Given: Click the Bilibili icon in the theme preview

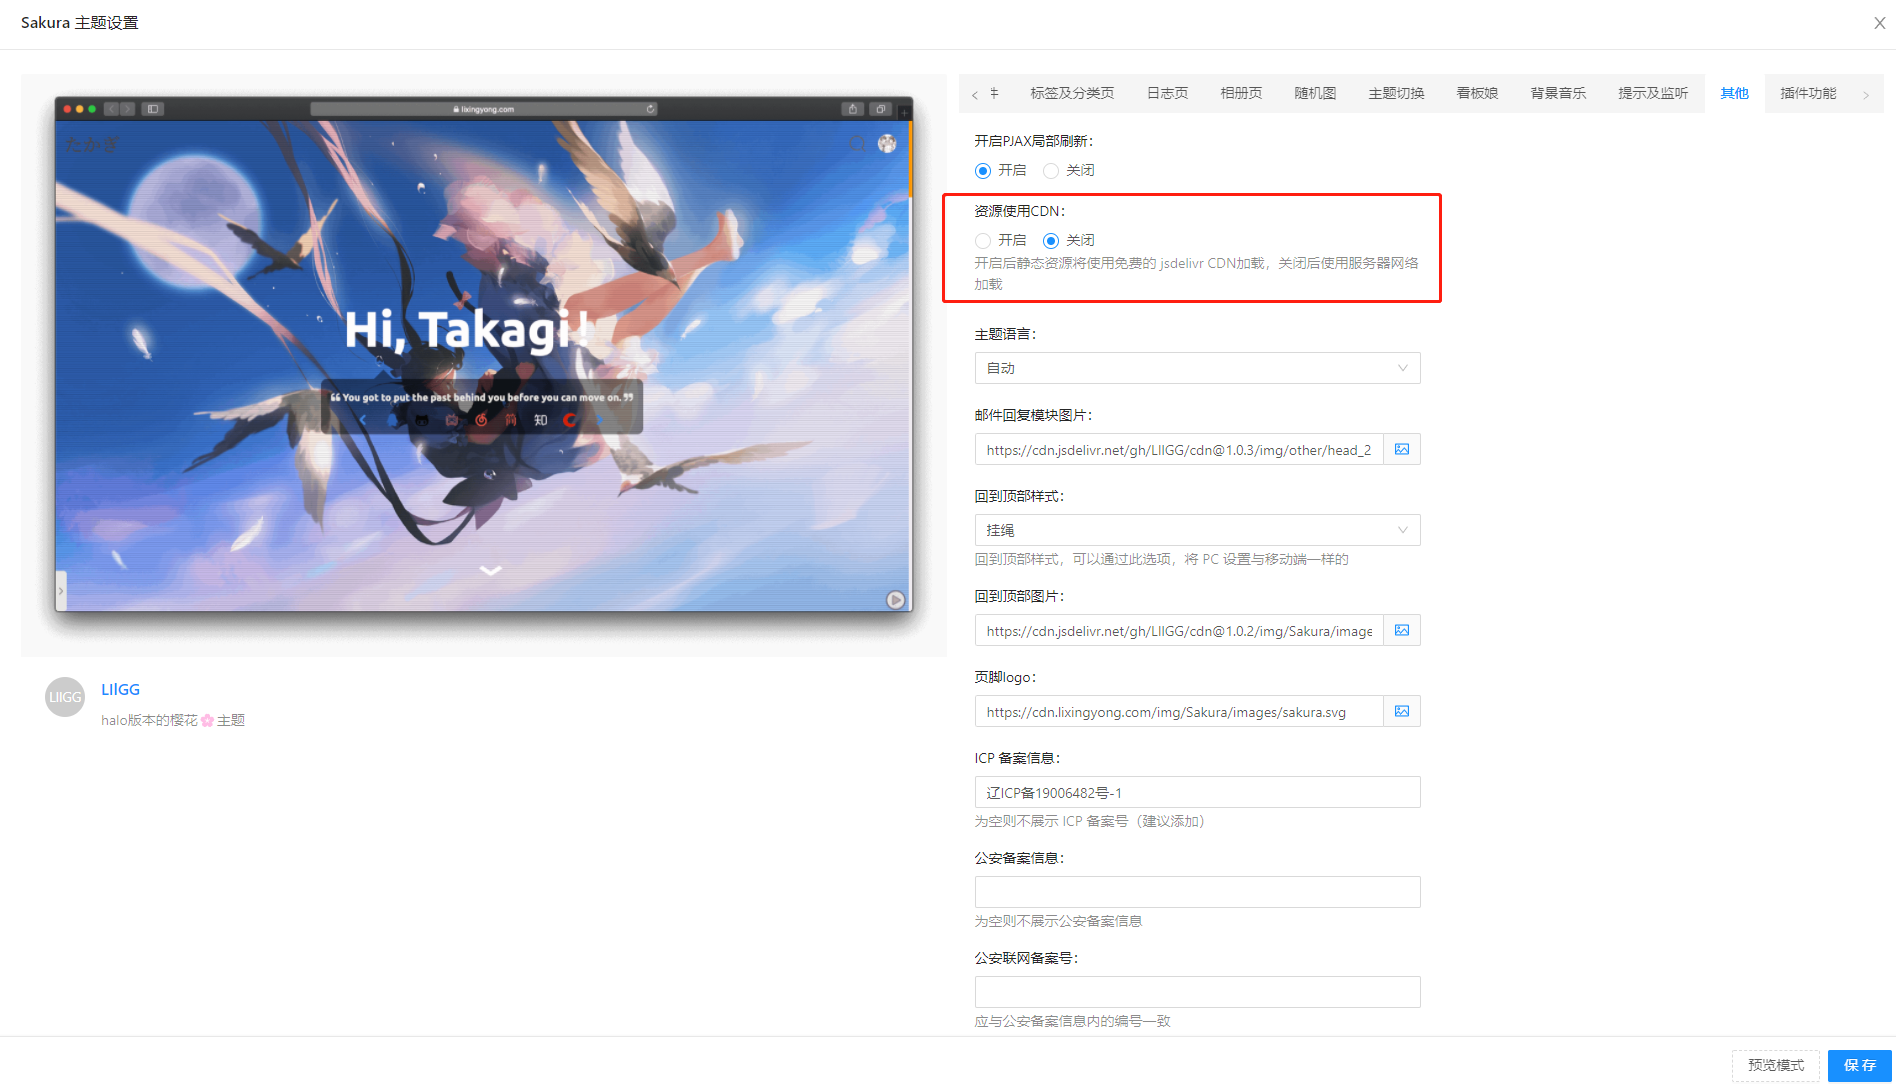Looking at the screenshot, I should pos(452,420).
